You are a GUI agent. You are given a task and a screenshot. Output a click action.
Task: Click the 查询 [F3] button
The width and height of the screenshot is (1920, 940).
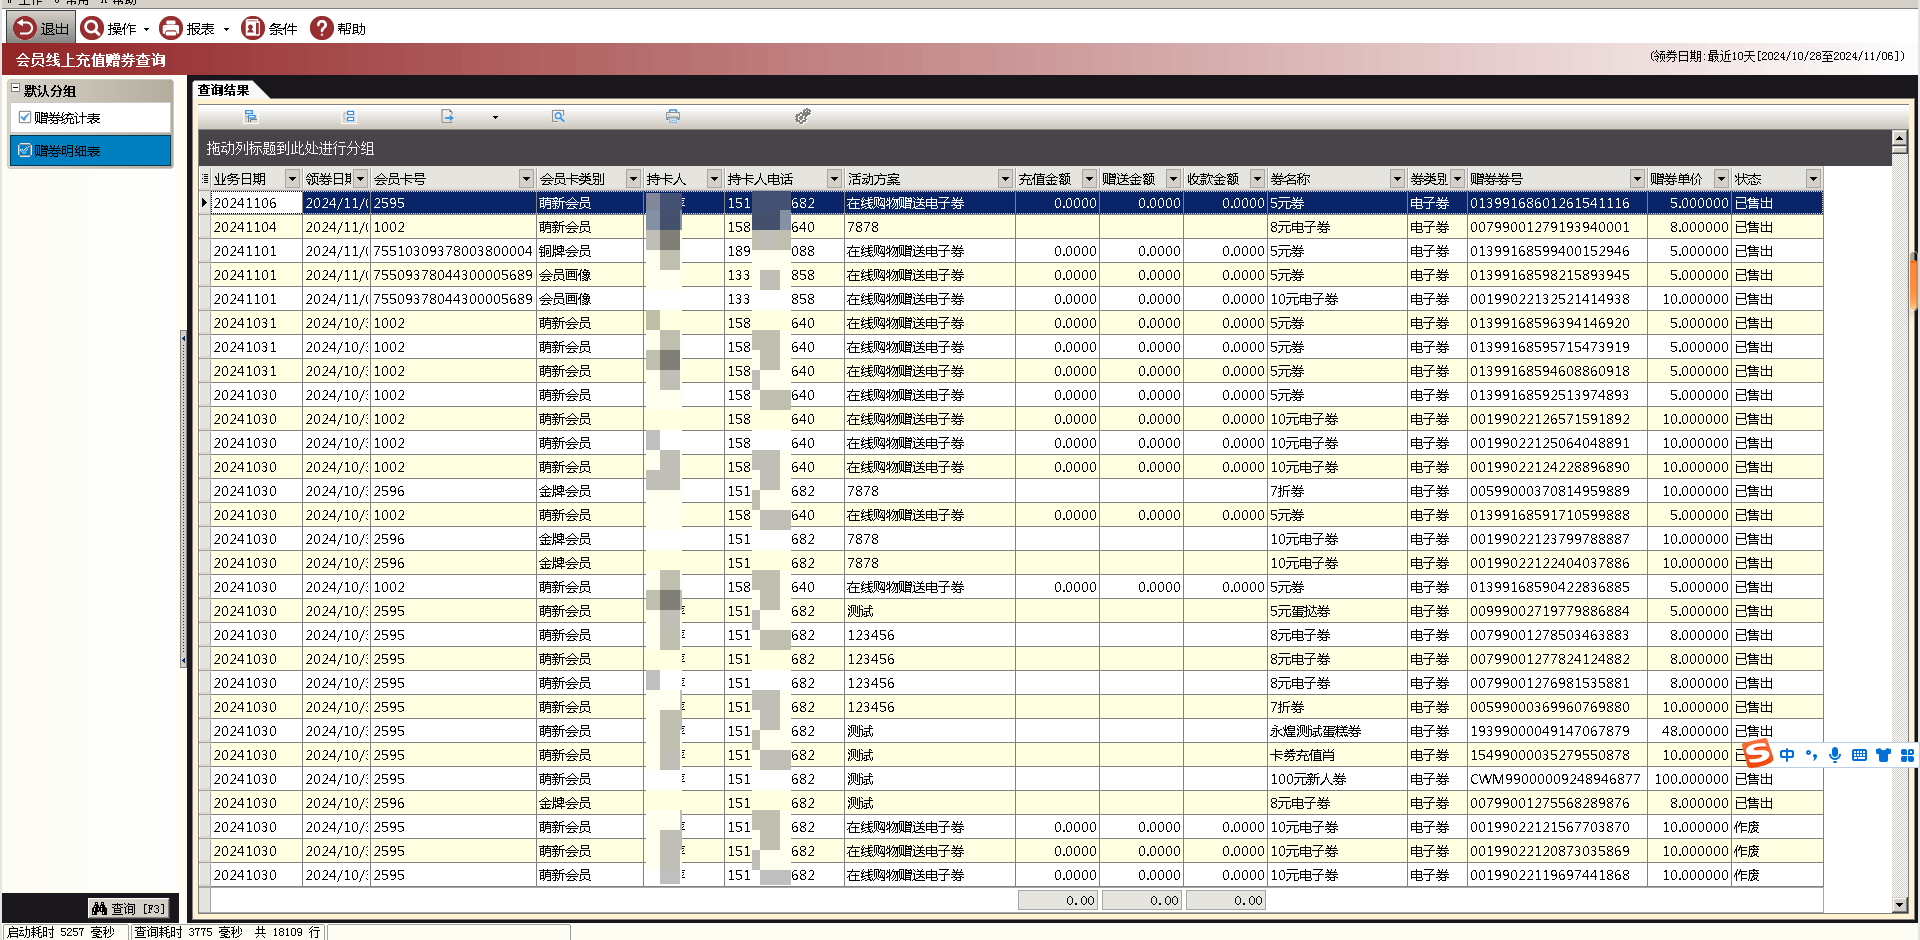pos(128,908)
